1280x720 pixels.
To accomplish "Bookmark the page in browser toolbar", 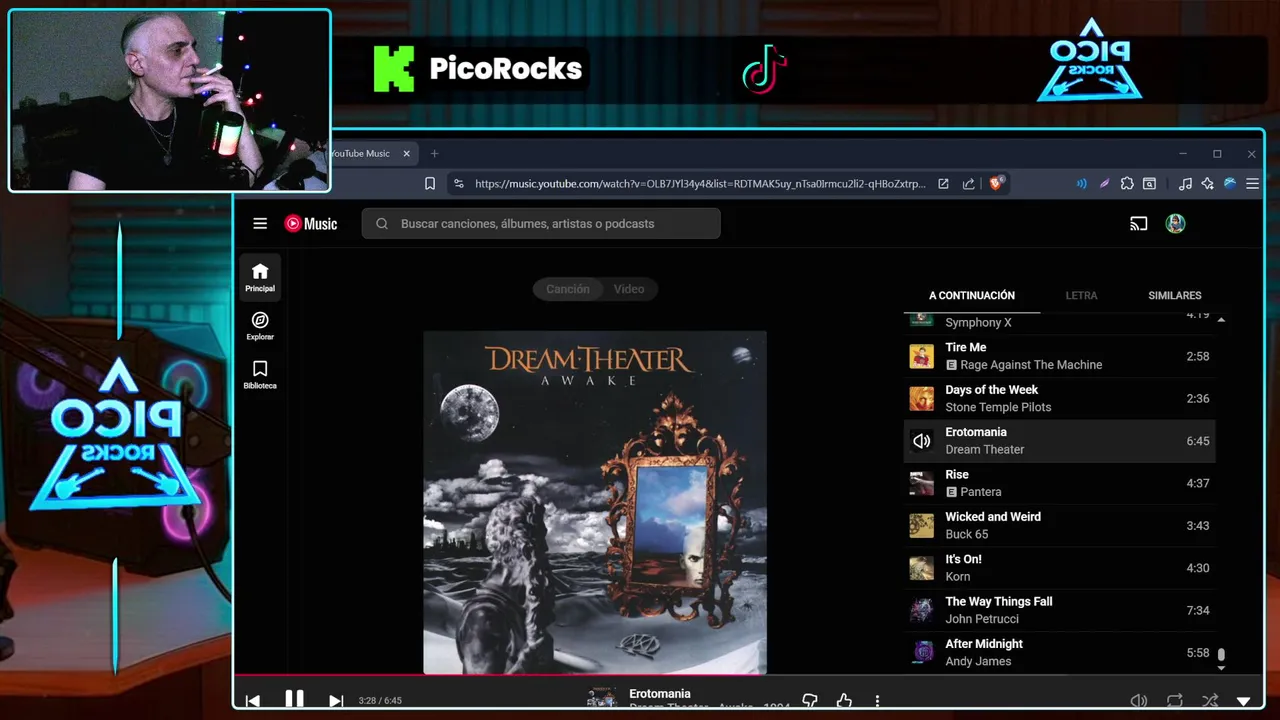I will (x=430, y=184).
